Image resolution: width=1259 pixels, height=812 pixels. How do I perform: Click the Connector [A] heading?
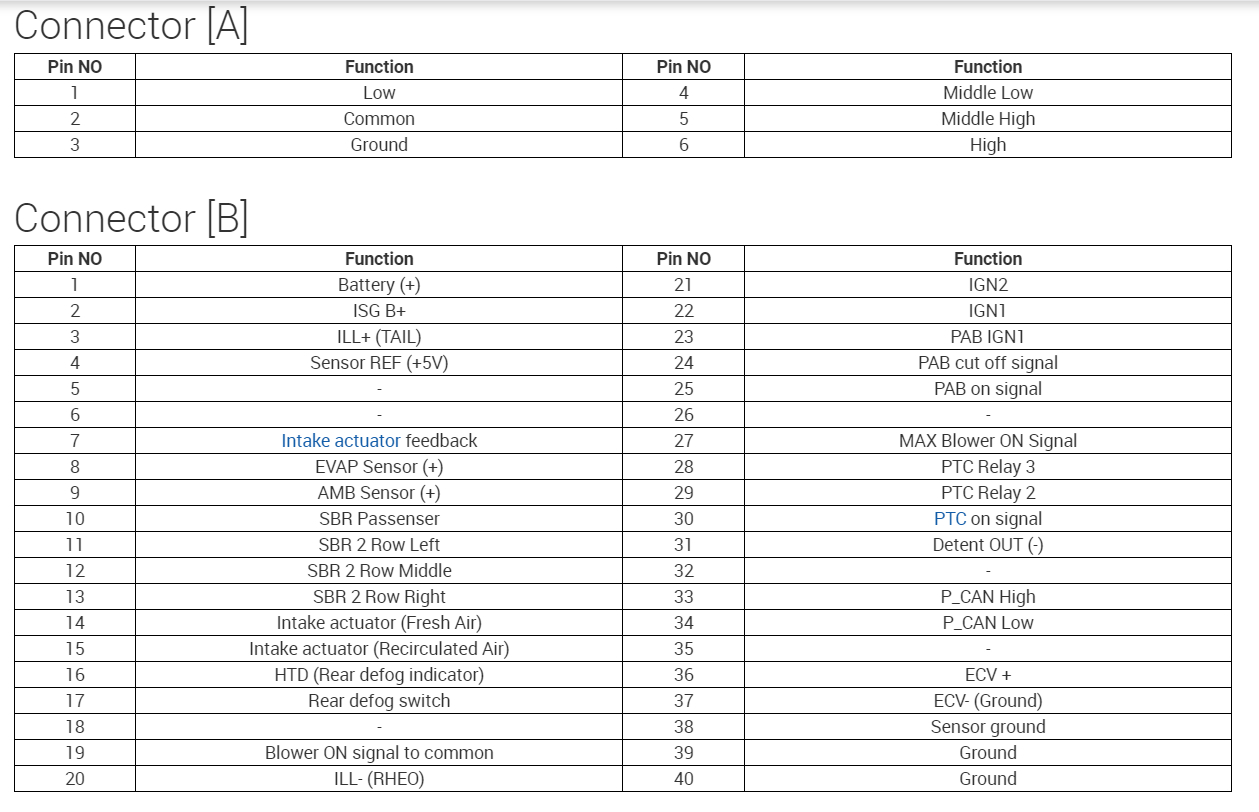[131, 26]
